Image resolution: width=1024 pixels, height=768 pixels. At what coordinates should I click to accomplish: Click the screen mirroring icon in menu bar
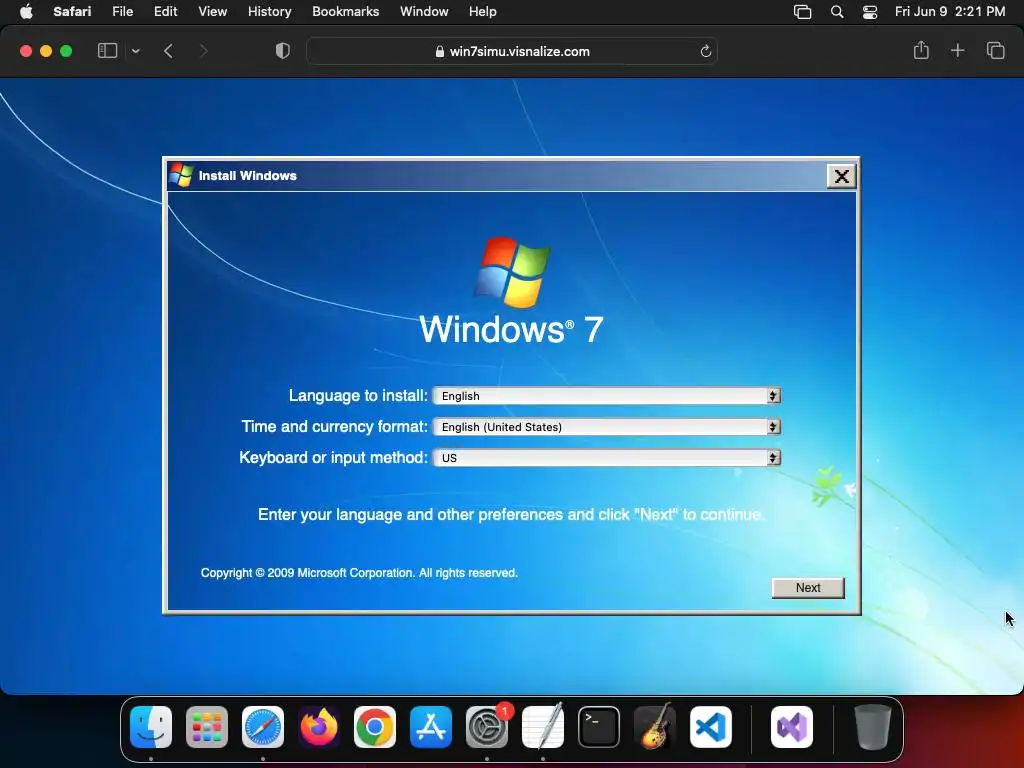(x=803, y=12)
